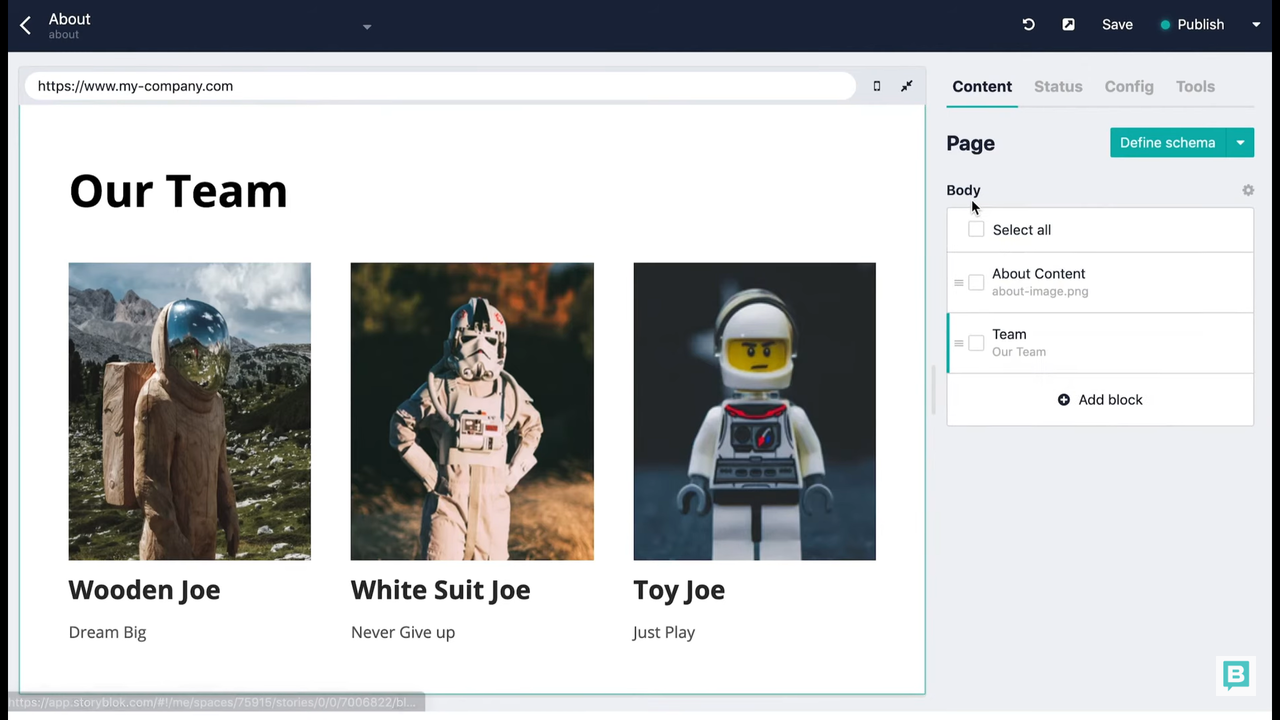Open preview in new window icon

[1068, 25]
